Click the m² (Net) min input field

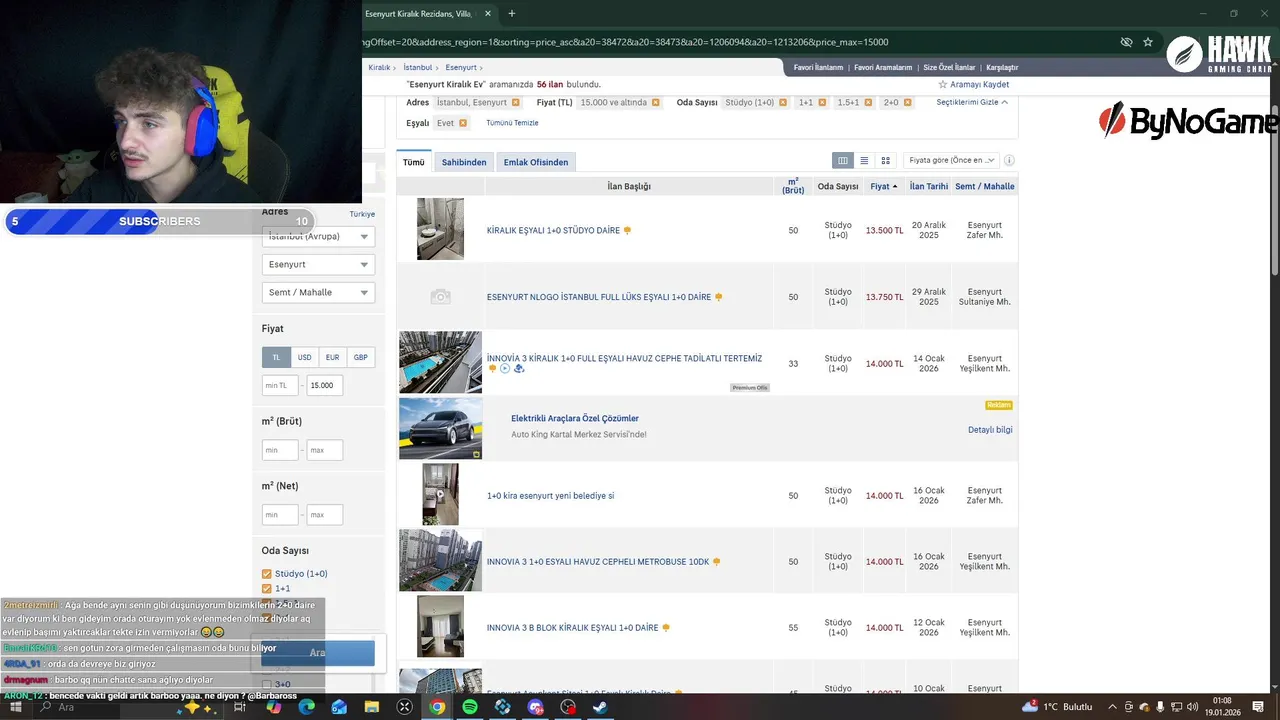pyautogui.click(x=280, y=515)
